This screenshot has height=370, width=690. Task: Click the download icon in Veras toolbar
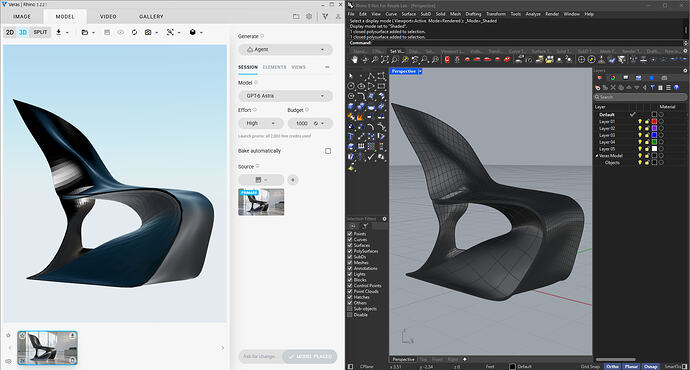point(59,33)
